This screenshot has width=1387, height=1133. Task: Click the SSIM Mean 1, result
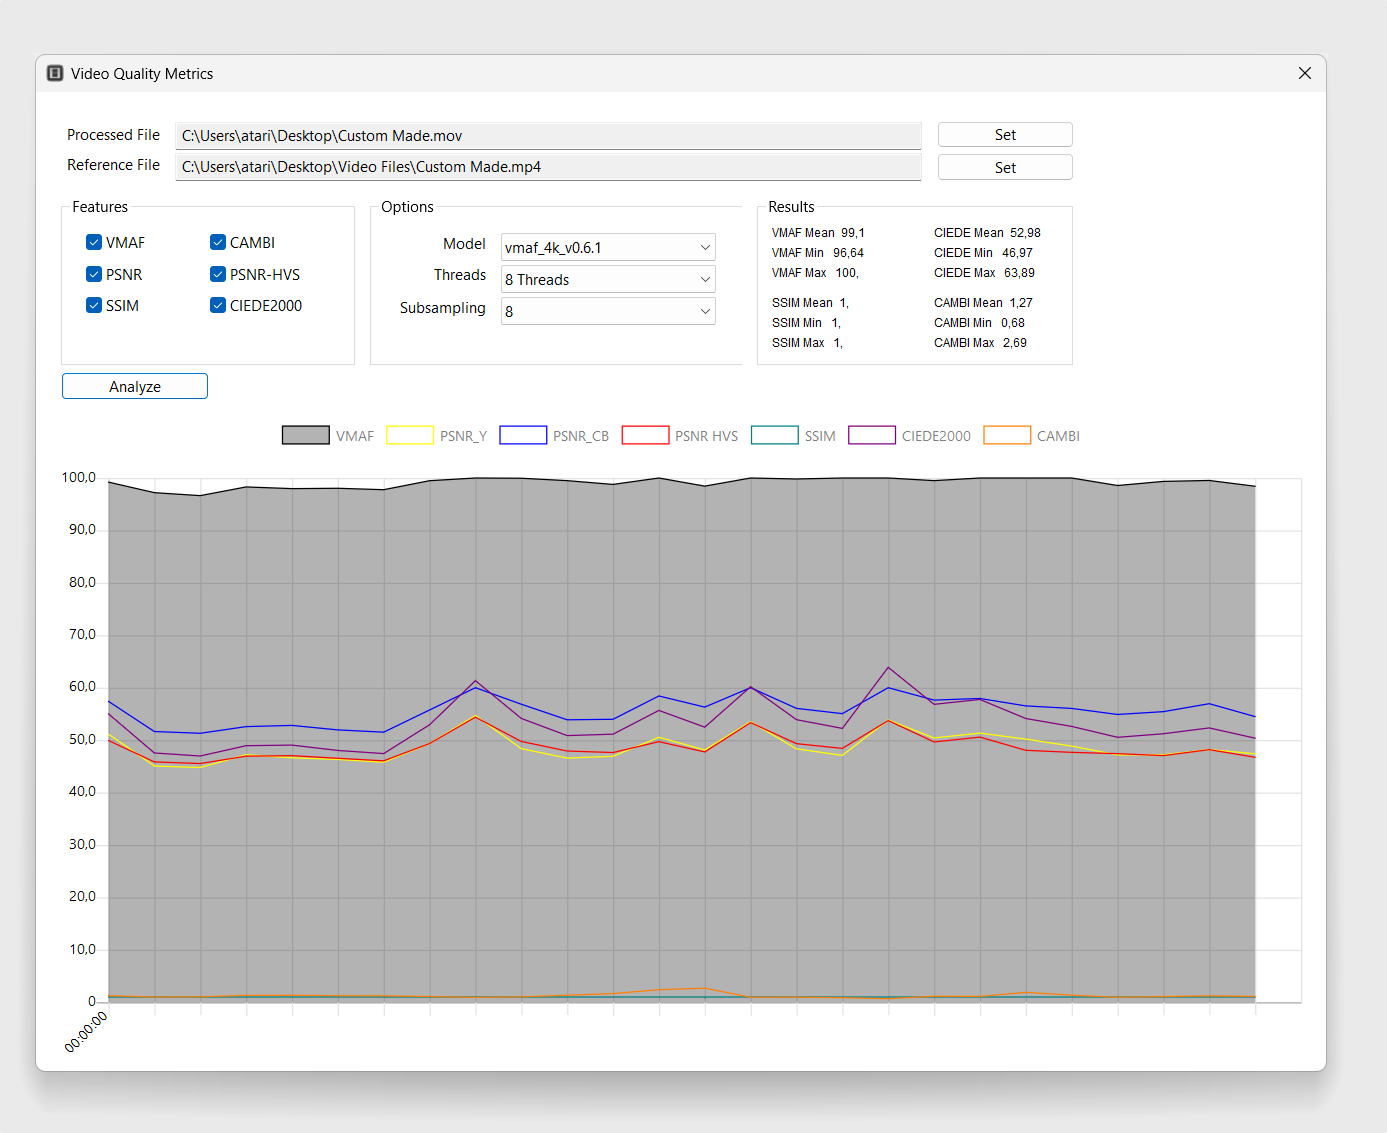tap(810, 303)
